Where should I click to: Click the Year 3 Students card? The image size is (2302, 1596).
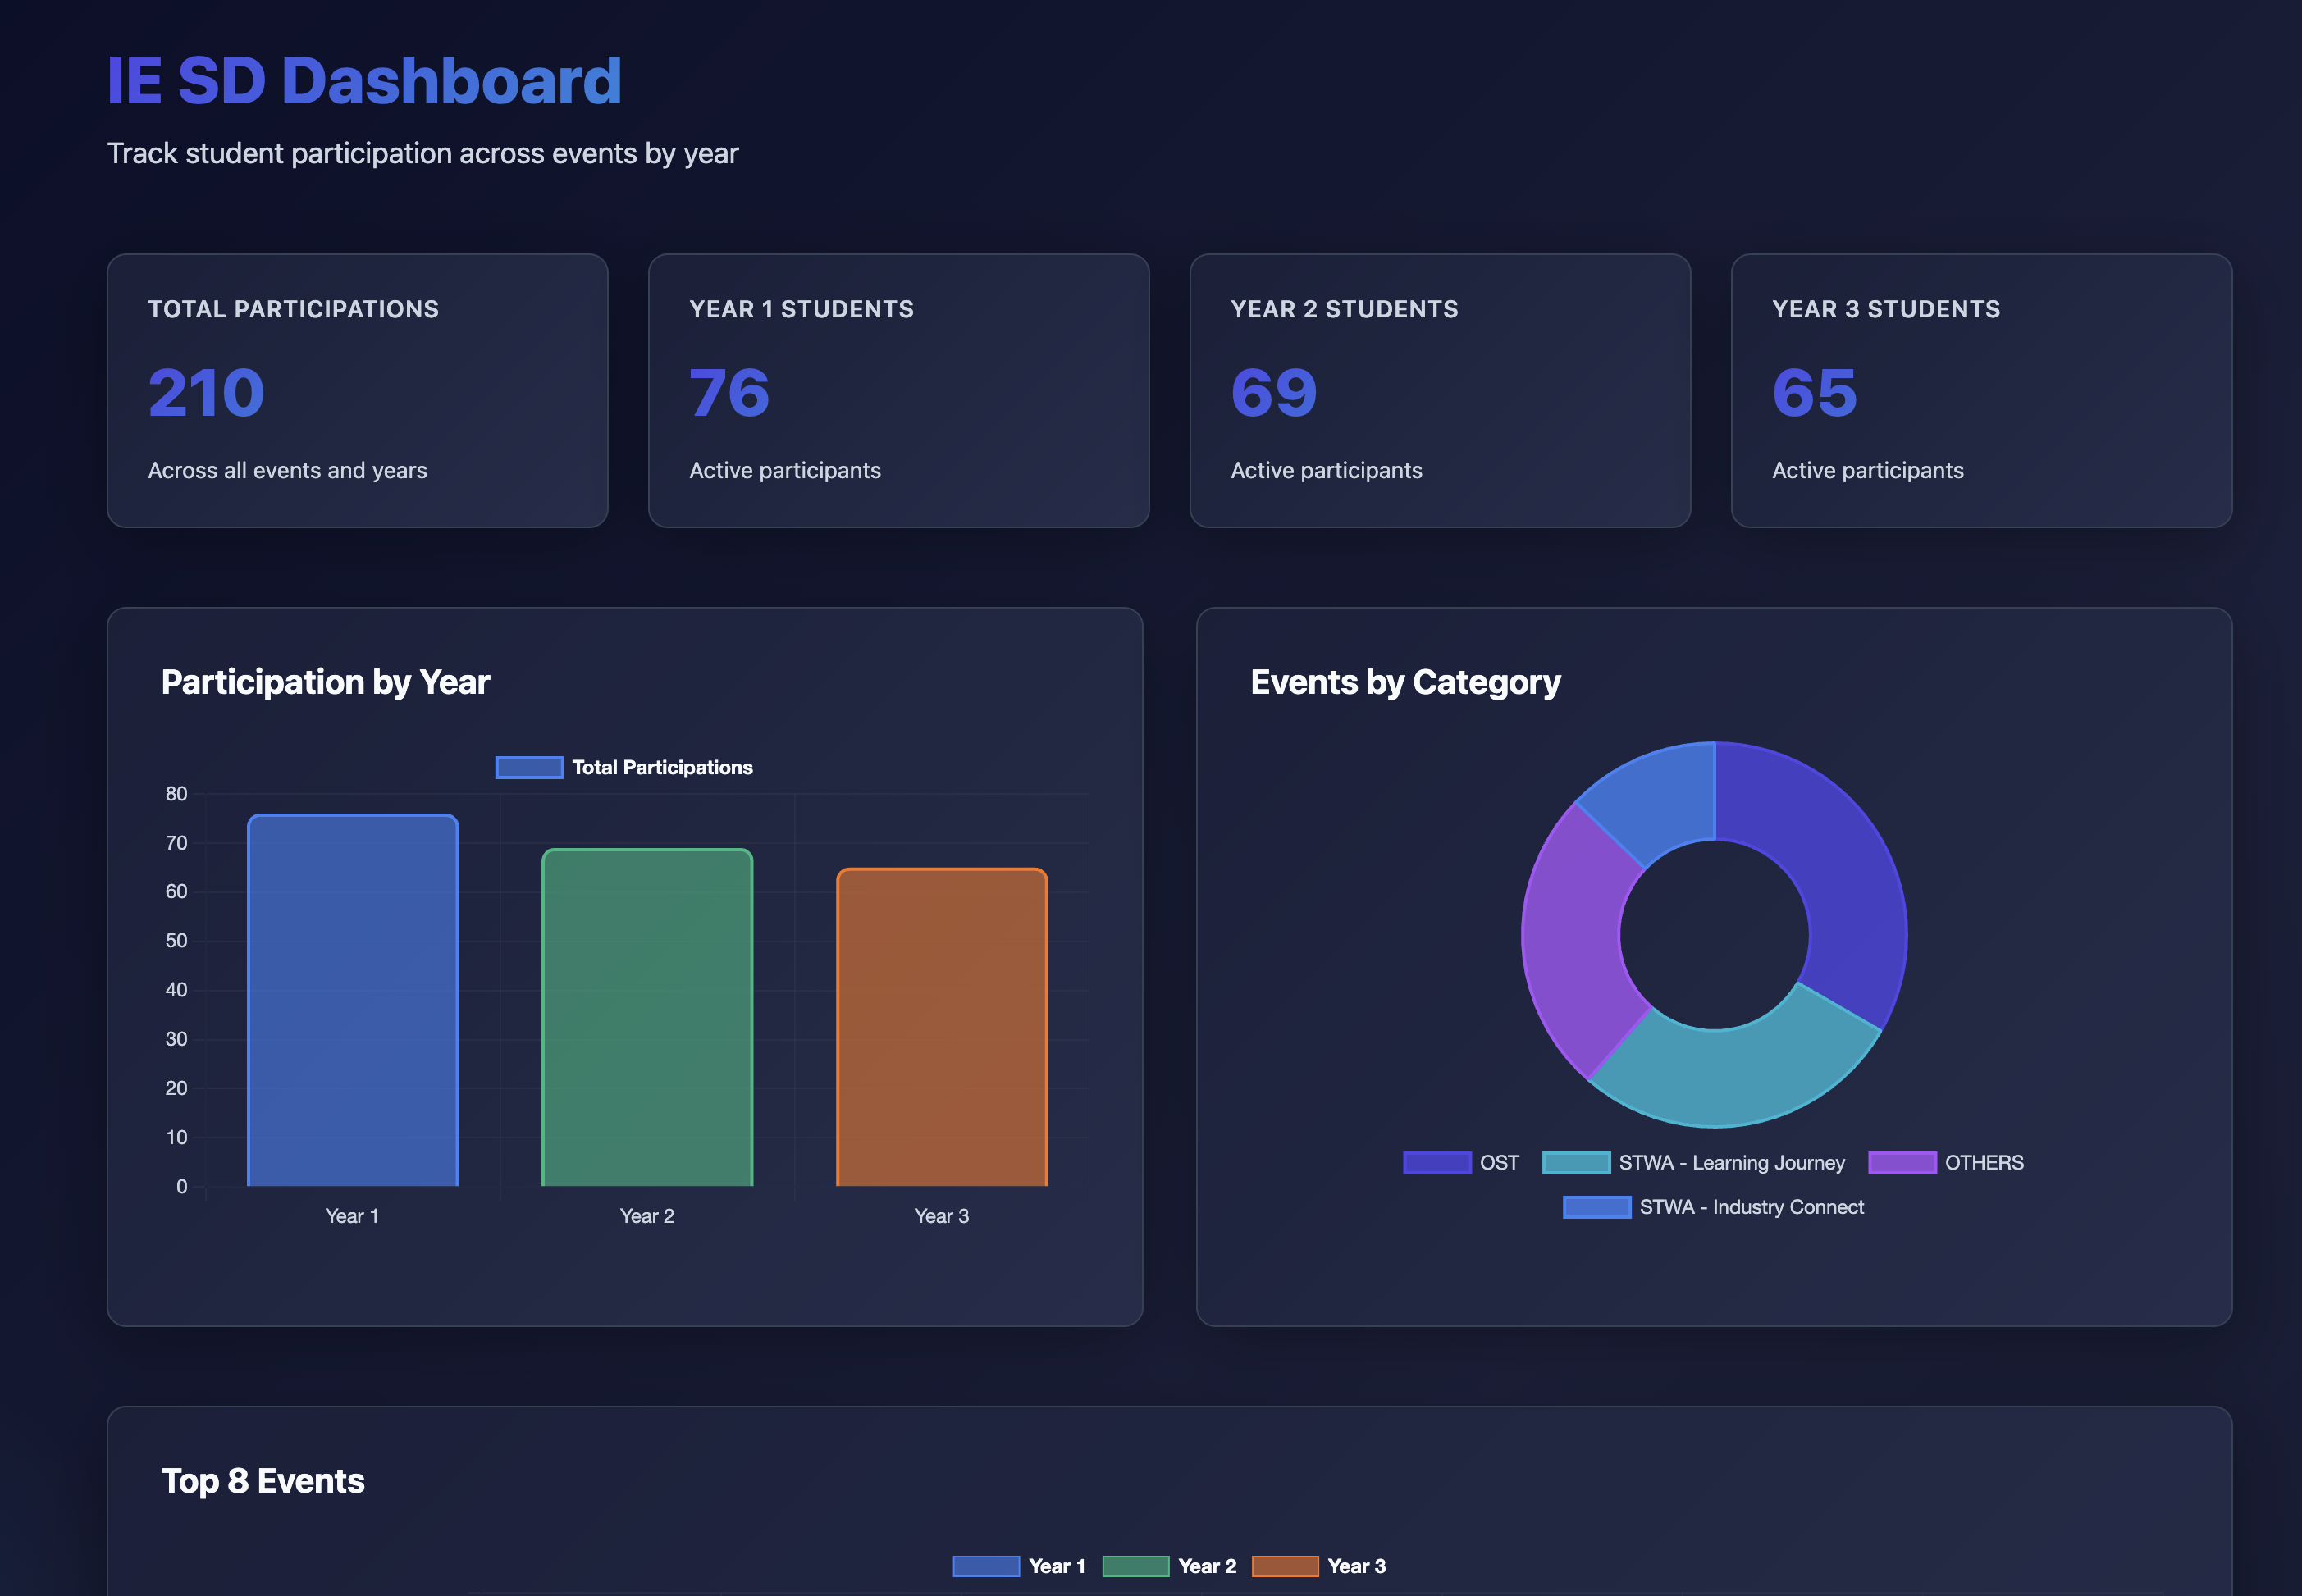pyautogui.click(x=1981, y=390)
